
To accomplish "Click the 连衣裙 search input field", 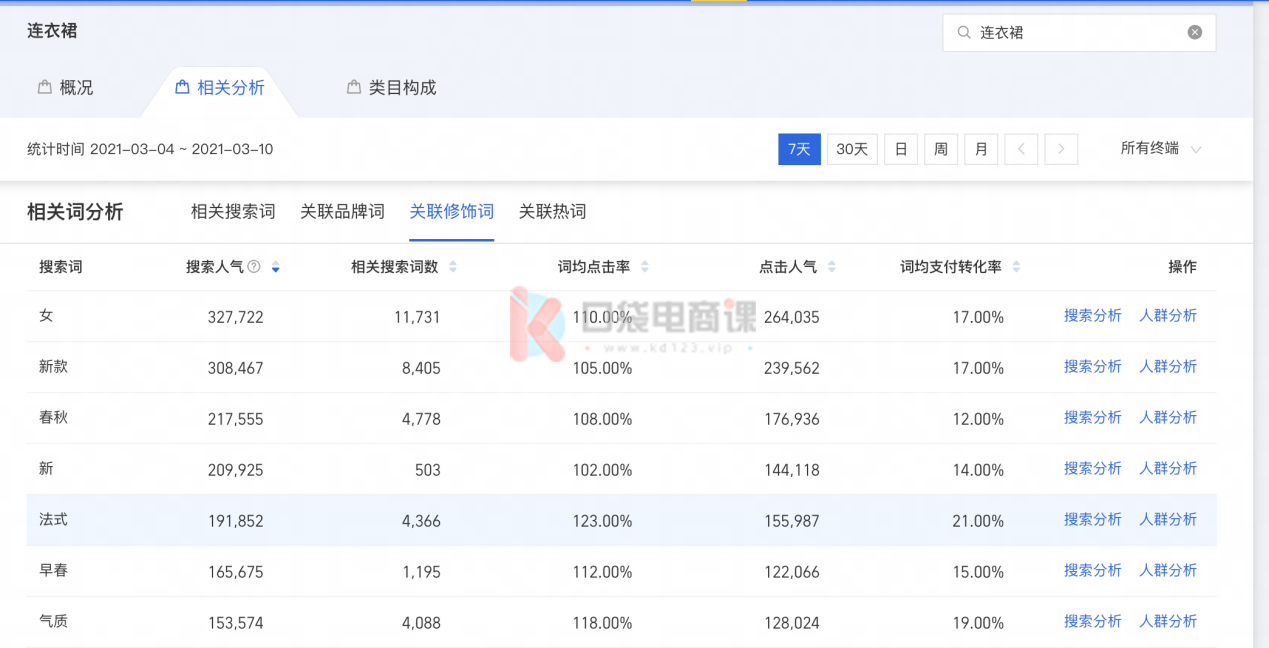I will (1079, 32).
